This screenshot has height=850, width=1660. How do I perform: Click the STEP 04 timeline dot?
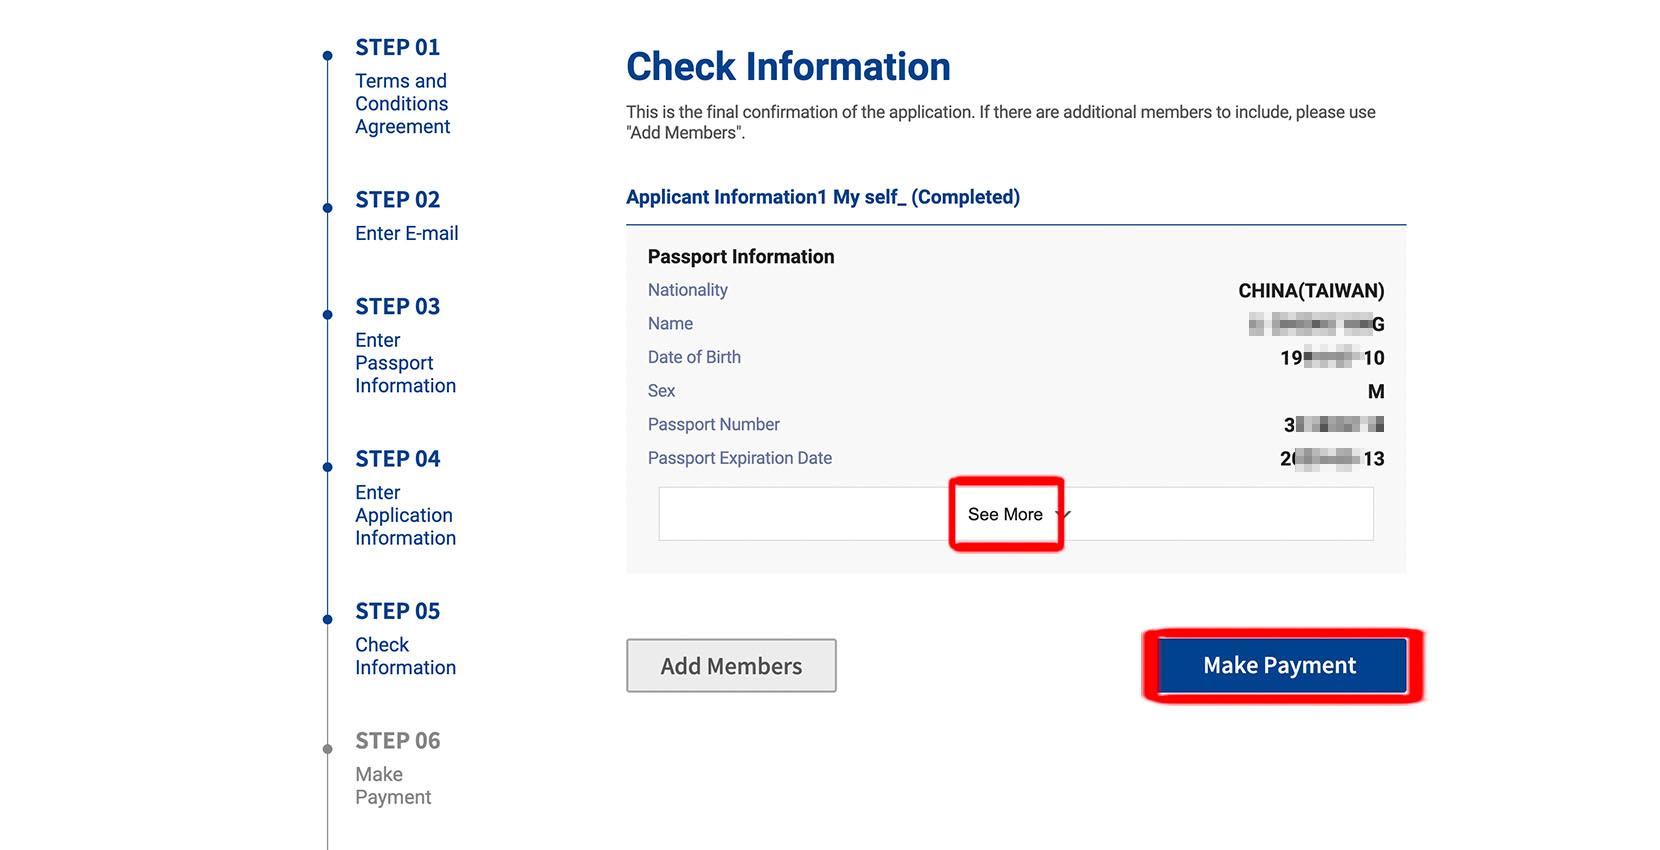click(327, 467)
